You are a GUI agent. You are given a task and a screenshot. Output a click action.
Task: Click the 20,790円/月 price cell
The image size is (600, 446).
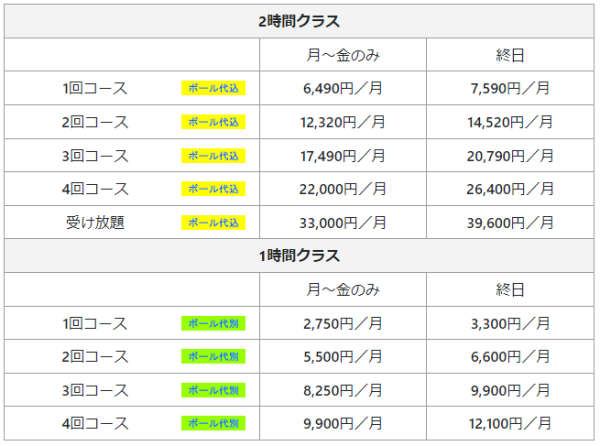pos(510,156)
